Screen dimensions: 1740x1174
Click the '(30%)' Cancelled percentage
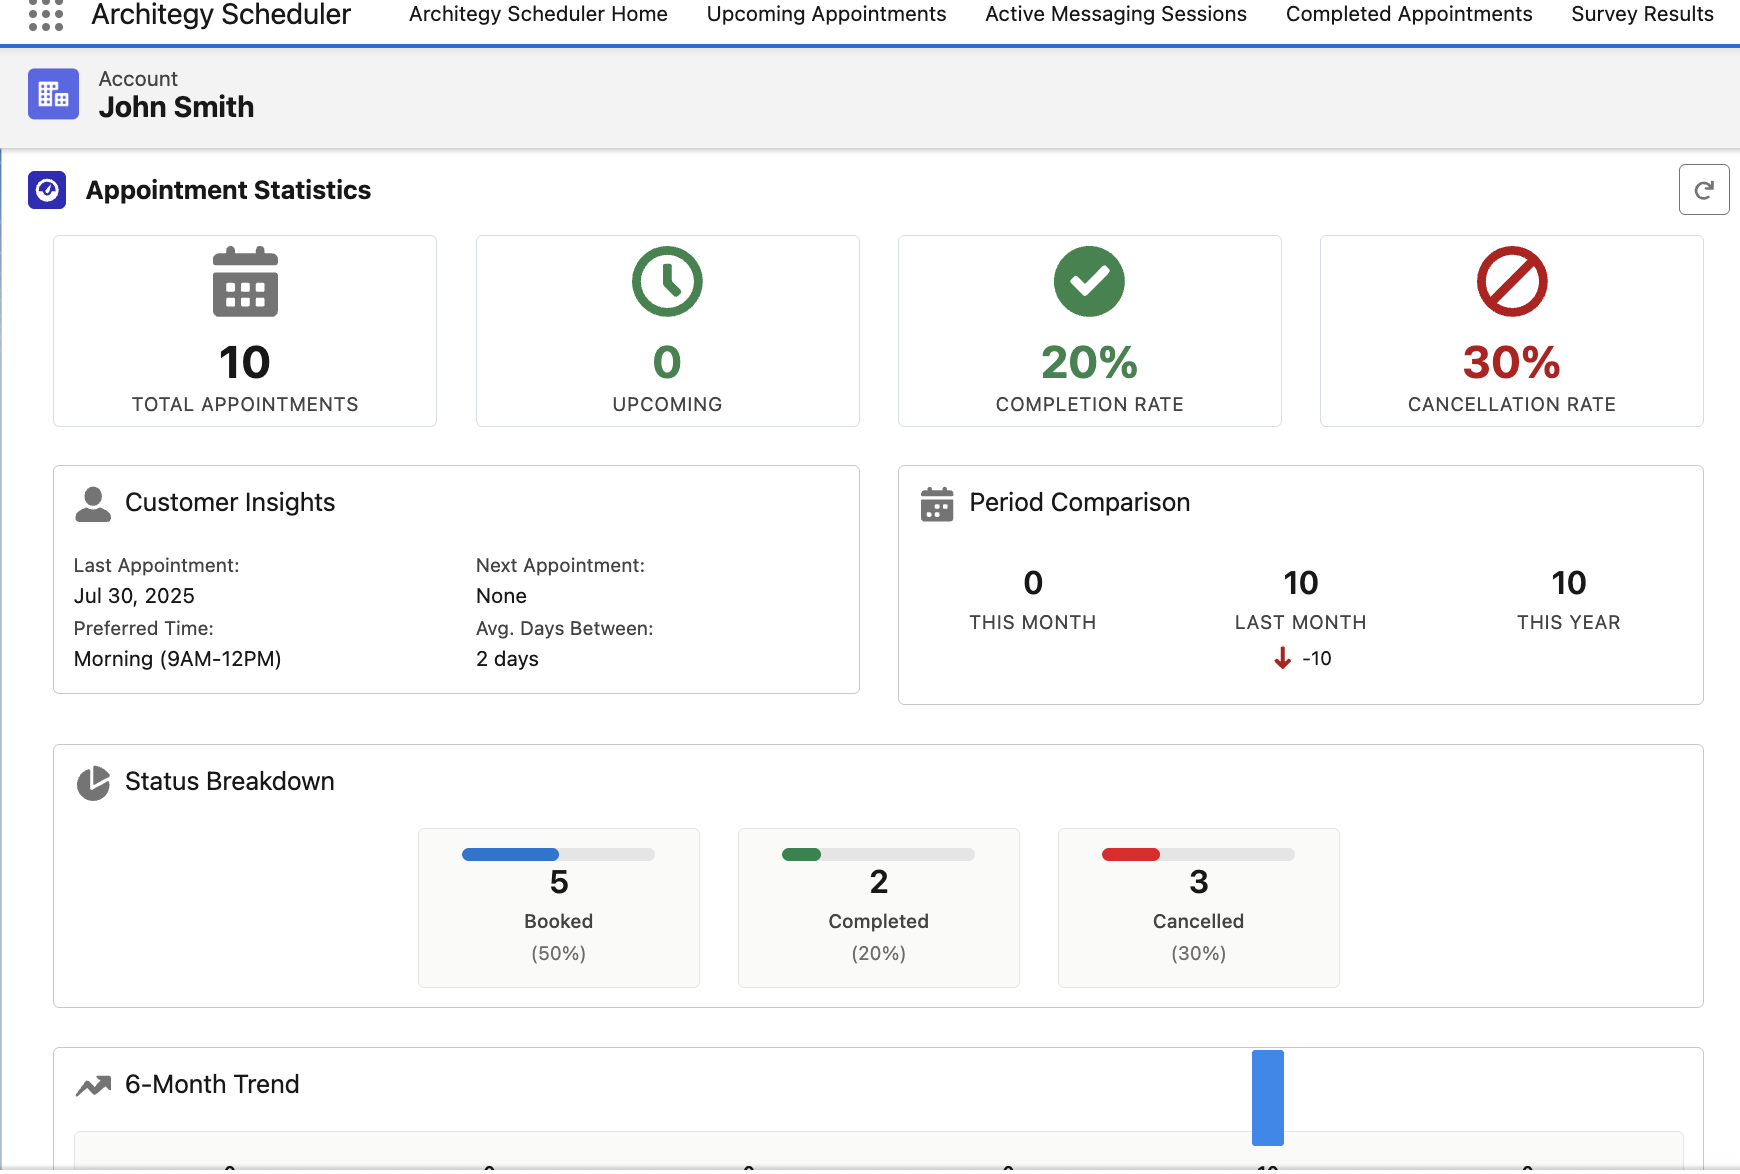pyautogui.click(x=1198, y=953)
